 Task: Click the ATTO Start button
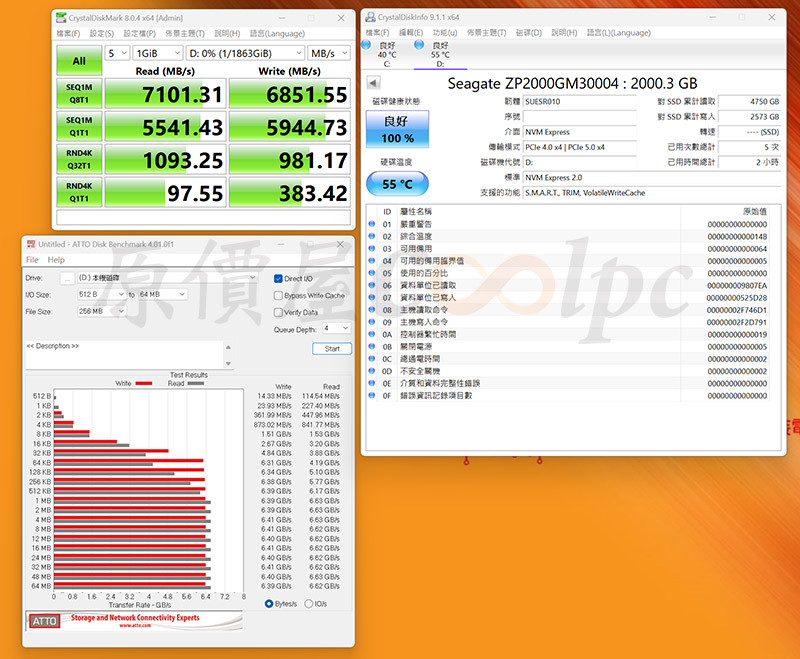(x=332, y=349)
